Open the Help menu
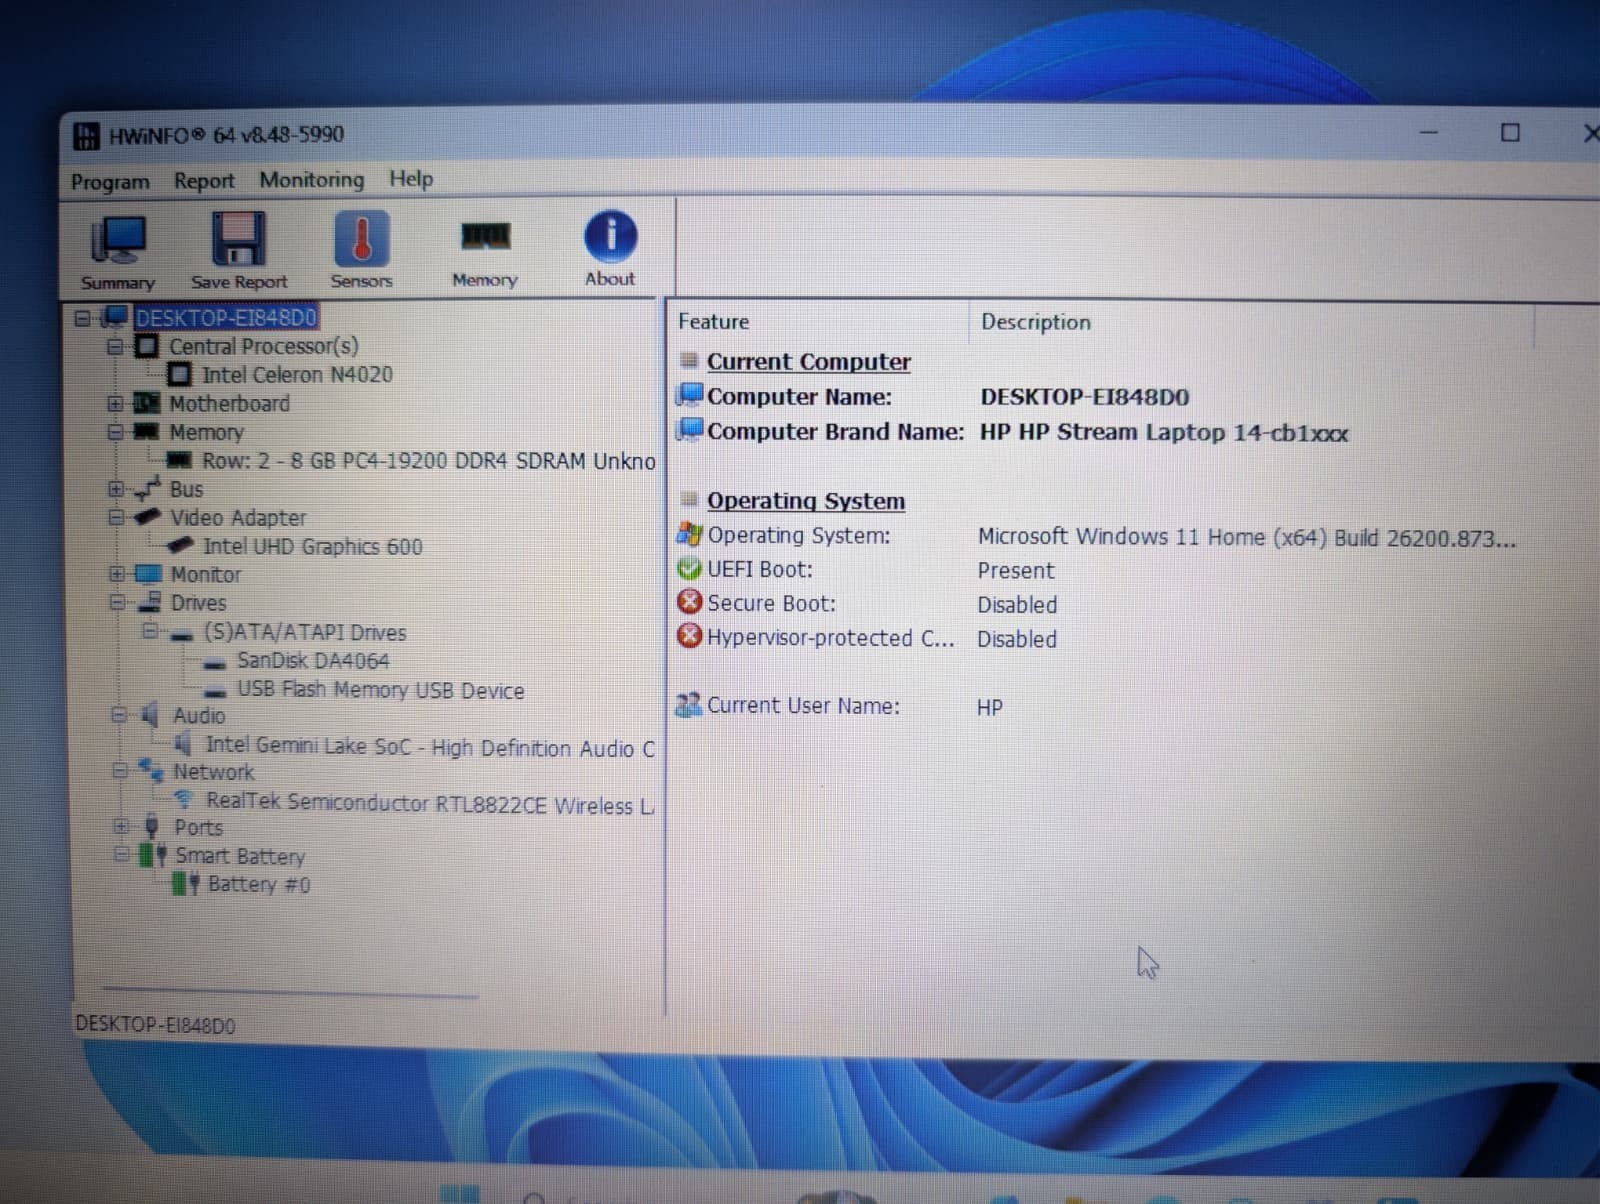The image size is (1600, 1204). [411, 179]
